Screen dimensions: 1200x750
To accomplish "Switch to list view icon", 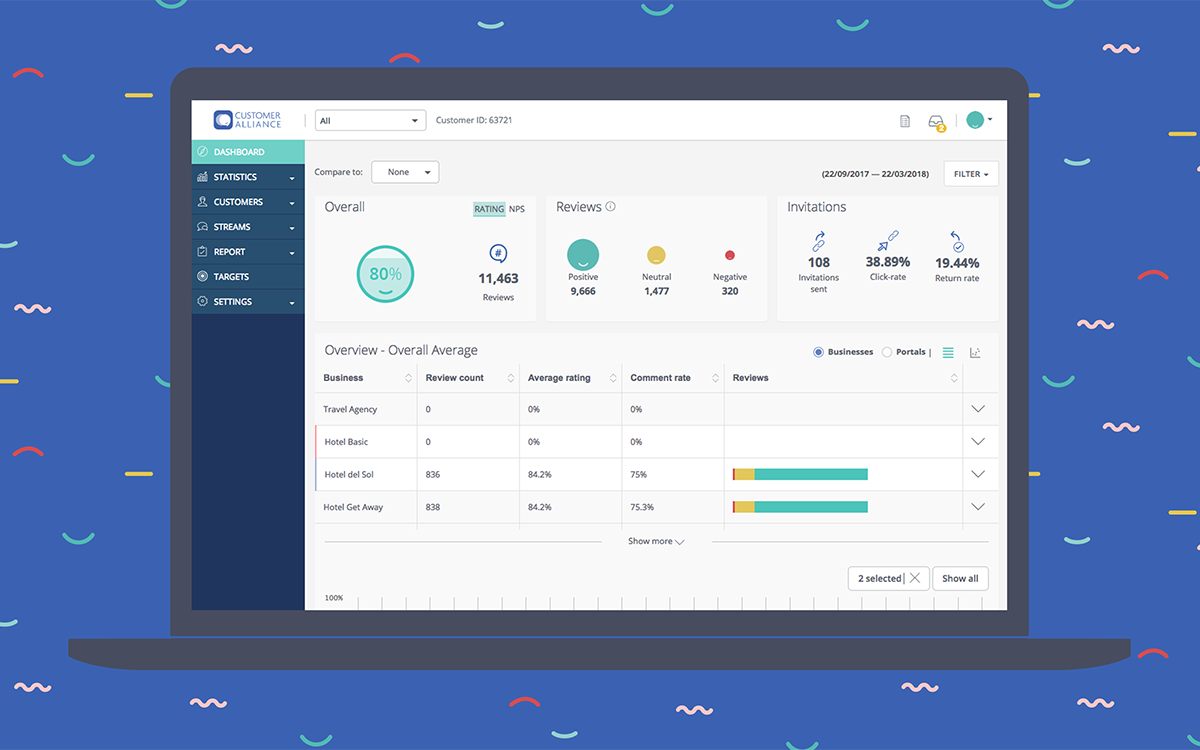I will click(x=948, y=352).
